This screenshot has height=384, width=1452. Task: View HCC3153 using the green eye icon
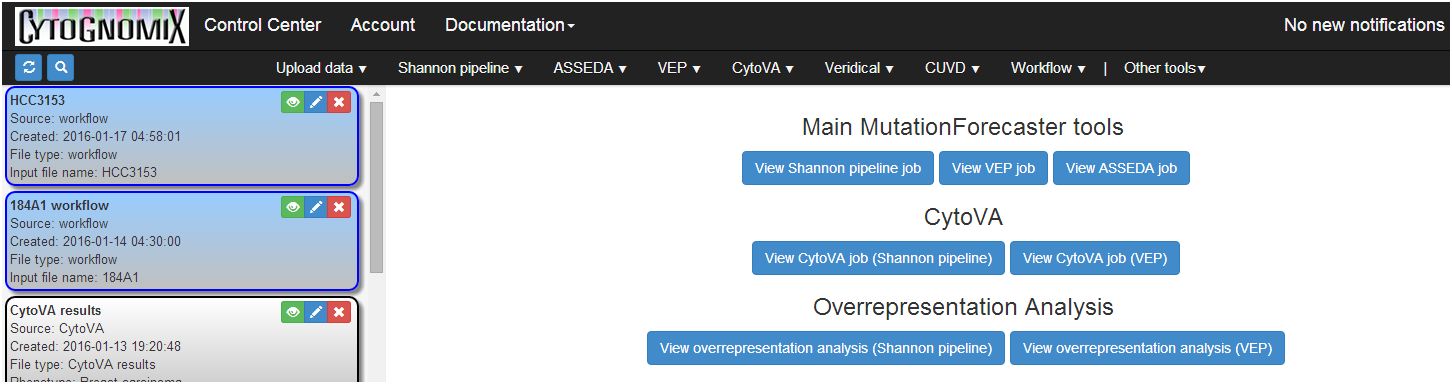[293, 101]
